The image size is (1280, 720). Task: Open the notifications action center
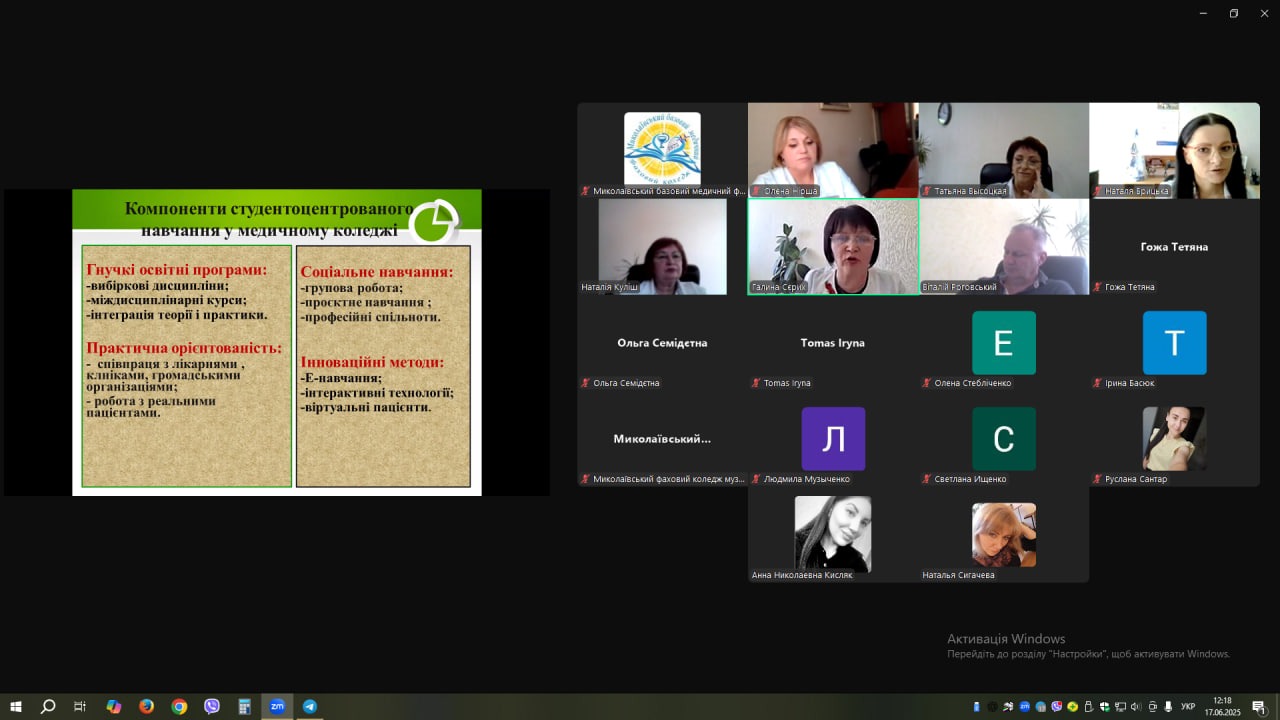[1259, 707]
